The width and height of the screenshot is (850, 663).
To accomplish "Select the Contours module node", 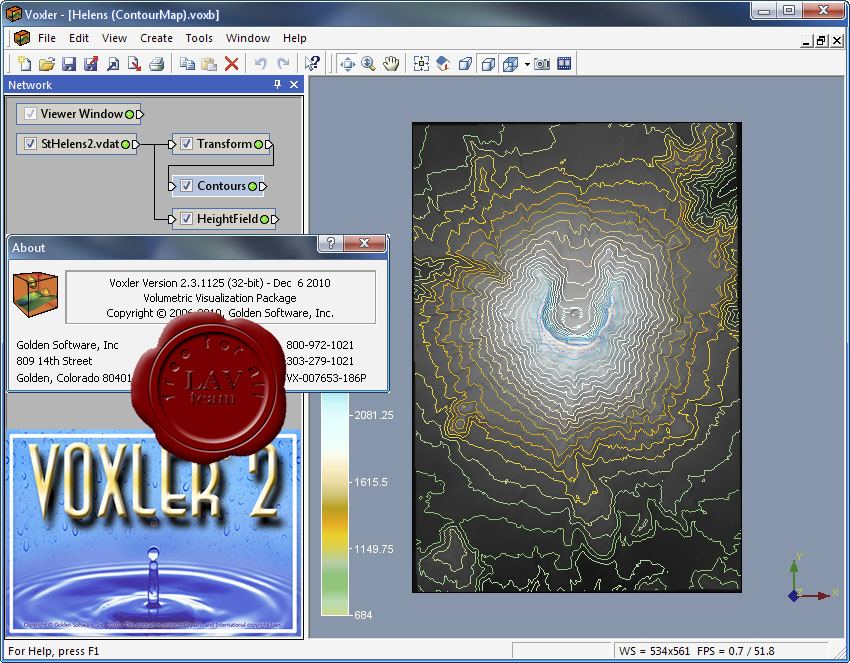I will (x=218, y=186).
